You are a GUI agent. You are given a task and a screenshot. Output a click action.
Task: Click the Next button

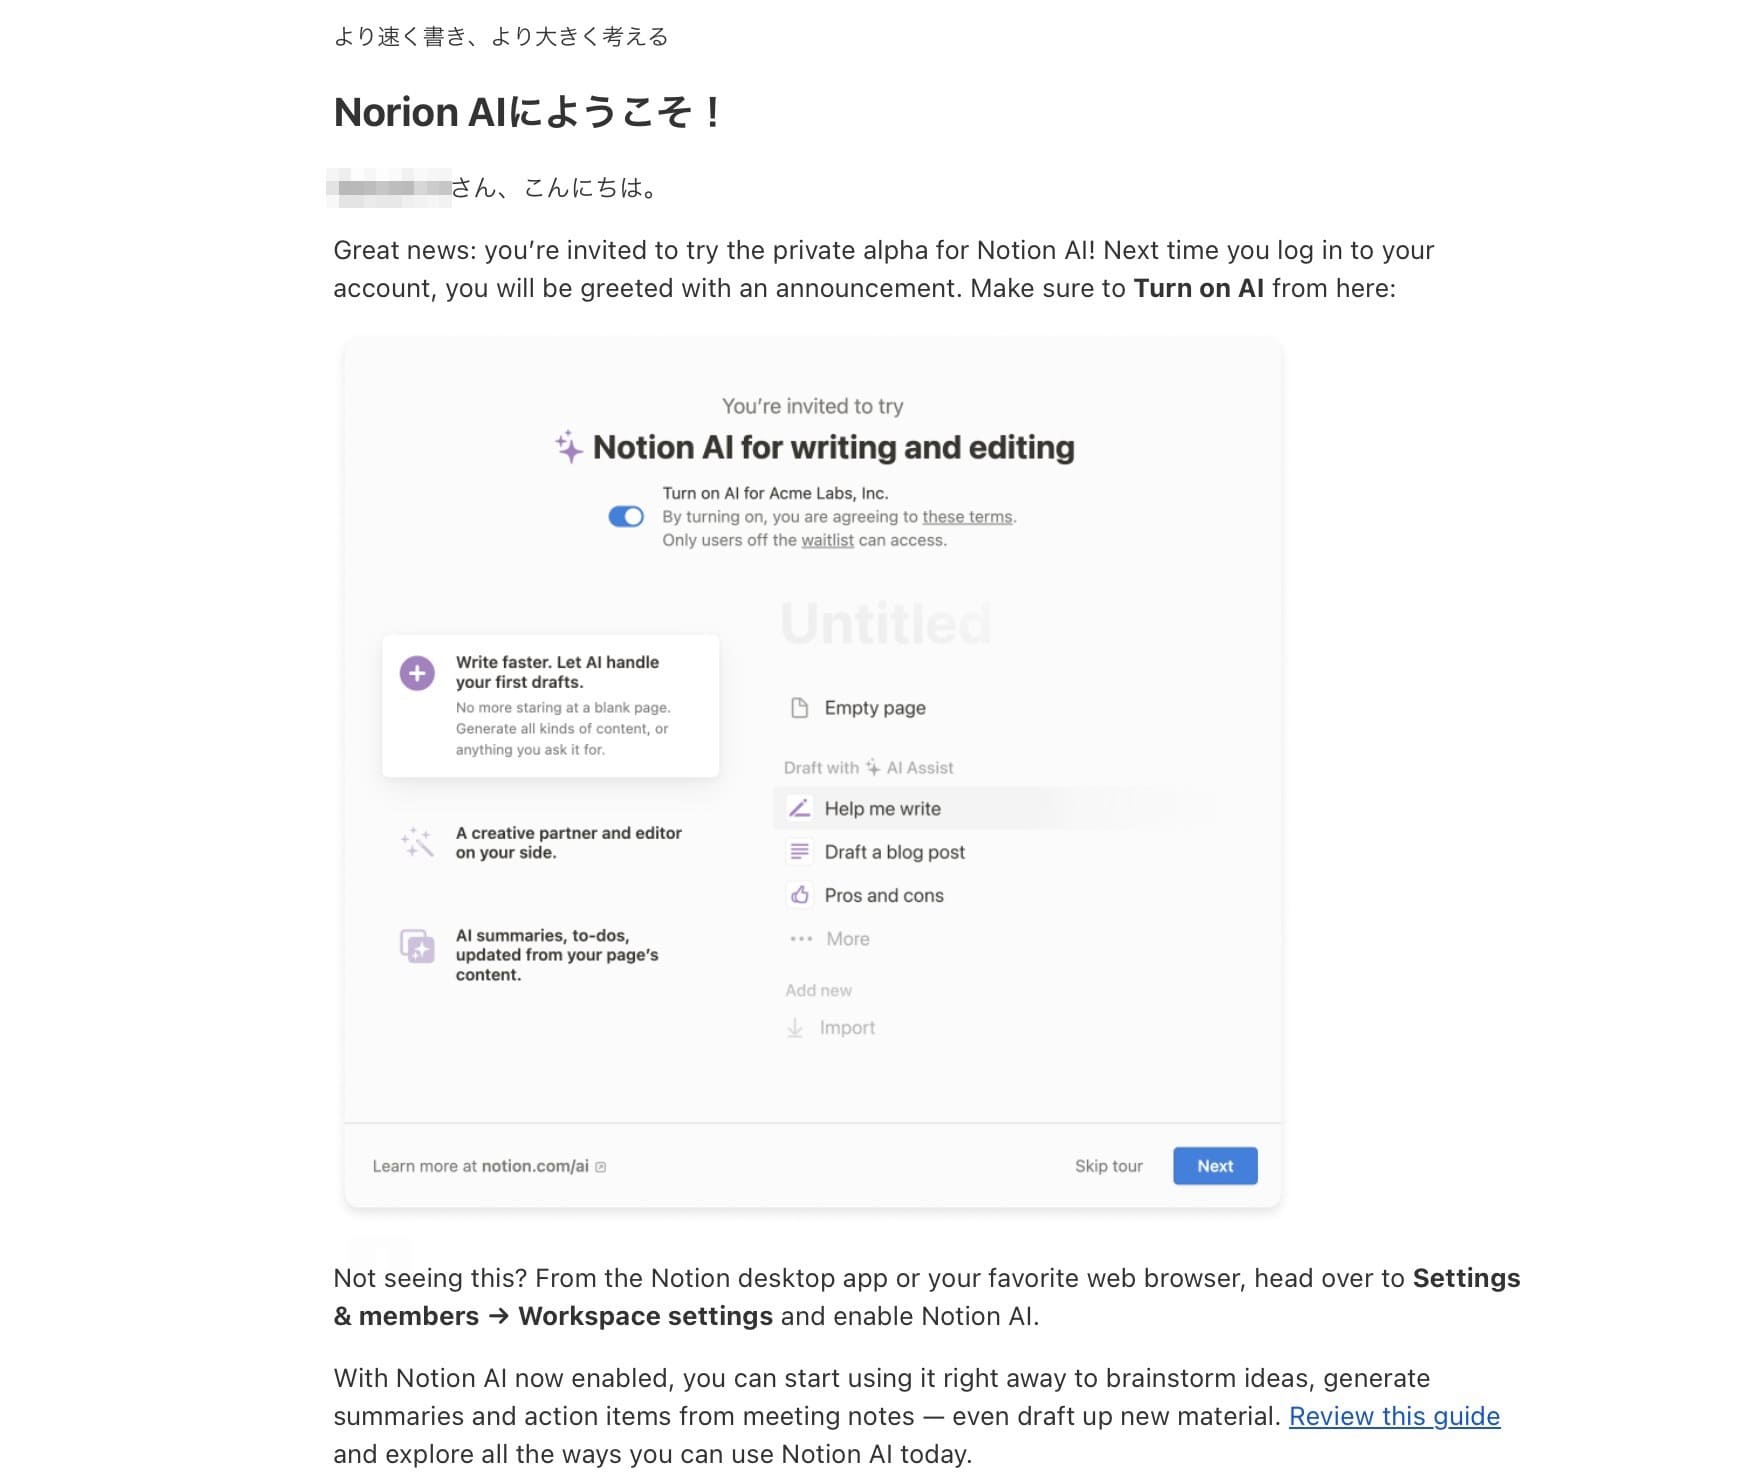click(x=1214, y=1165)
